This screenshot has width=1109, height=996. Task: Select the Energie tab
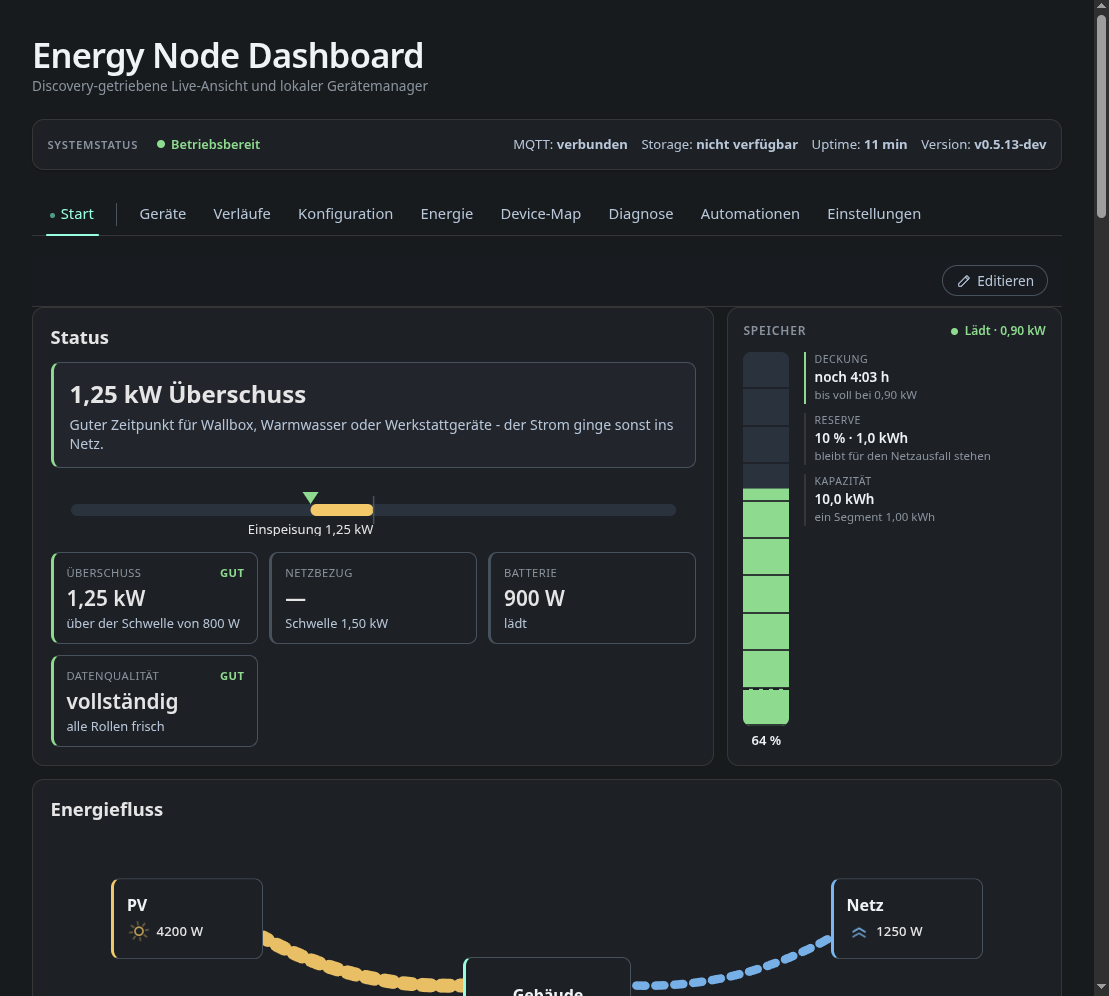(x=447, y=214)
